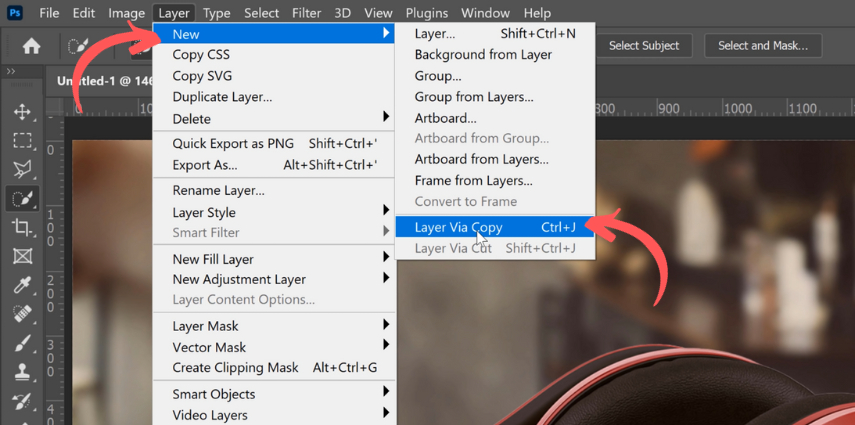Open the tool preset picker in options bar
Screen dimensions: 855x425
pyautogui.click(x=78, y=46)
